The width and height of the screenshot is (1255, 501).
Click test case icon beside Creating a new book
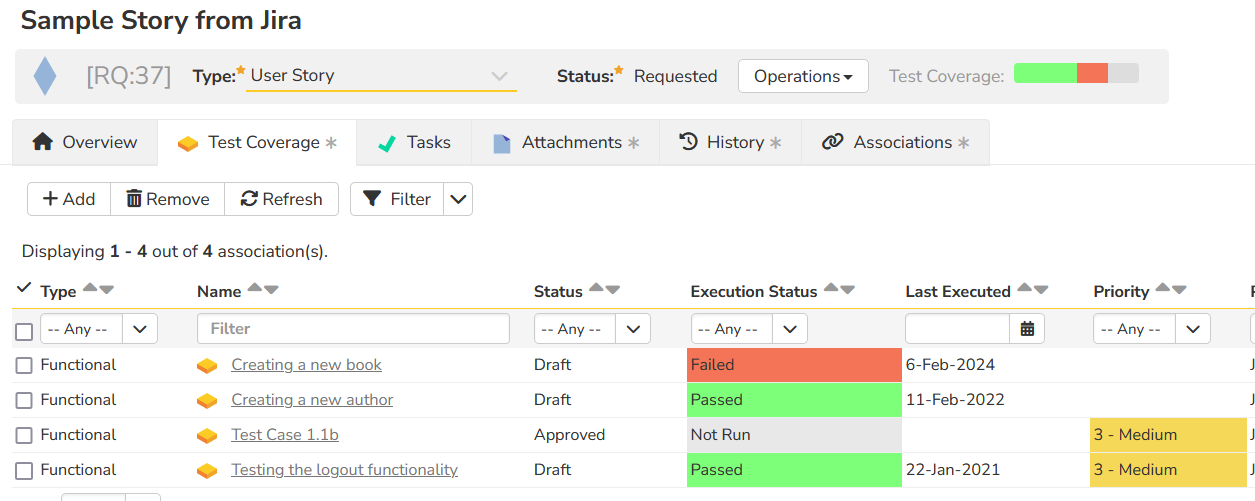click(x=207, y=366)
